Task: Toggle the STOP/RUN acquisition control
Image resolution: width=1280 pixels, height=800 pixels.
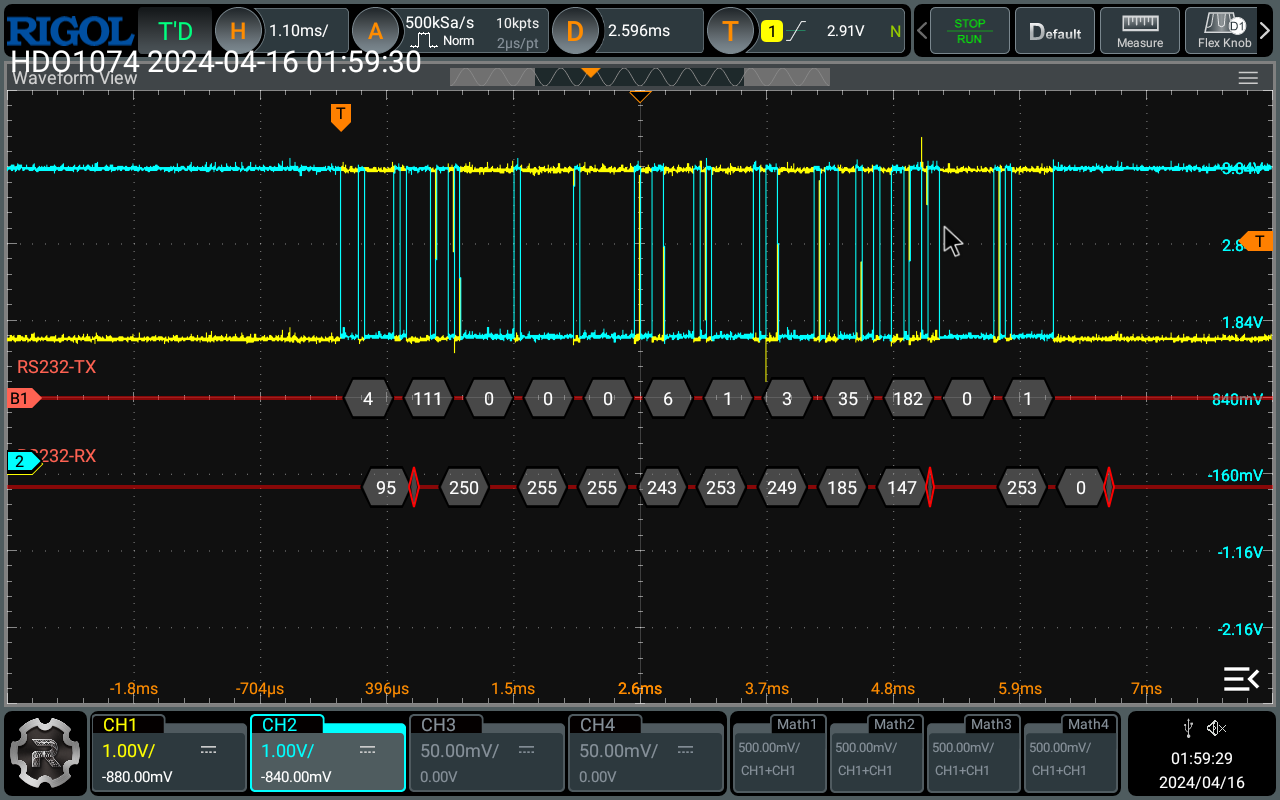Action: pos(968,31)
